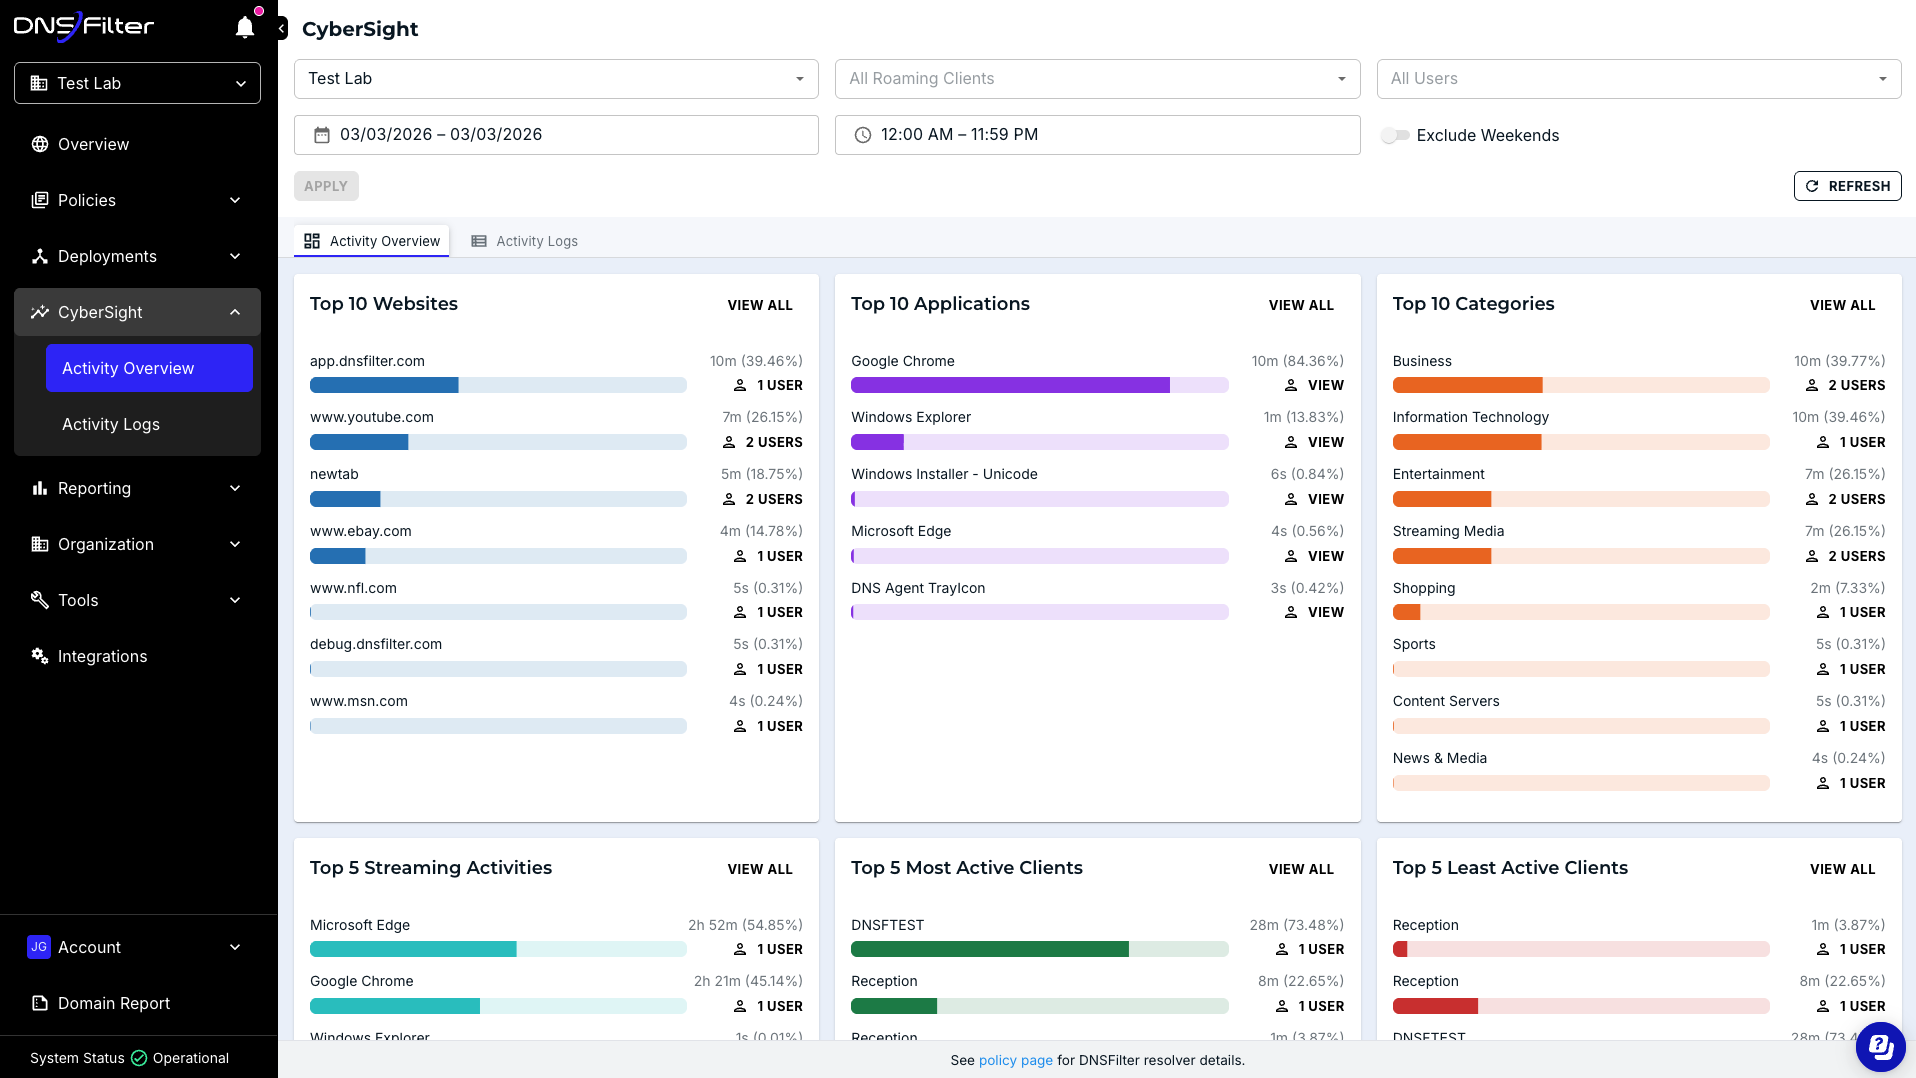Click System Status Operational text
Screen dimensions: 1916x1078
point(129,1058)
